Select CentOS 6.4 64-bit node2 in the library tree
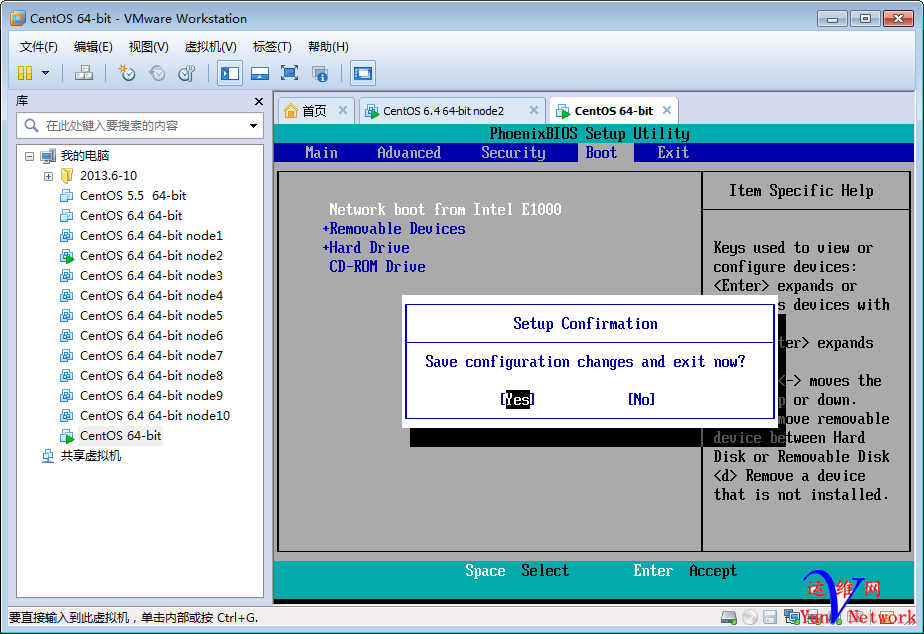Viewport: 924px width, 634px height. tap(151, 256)
